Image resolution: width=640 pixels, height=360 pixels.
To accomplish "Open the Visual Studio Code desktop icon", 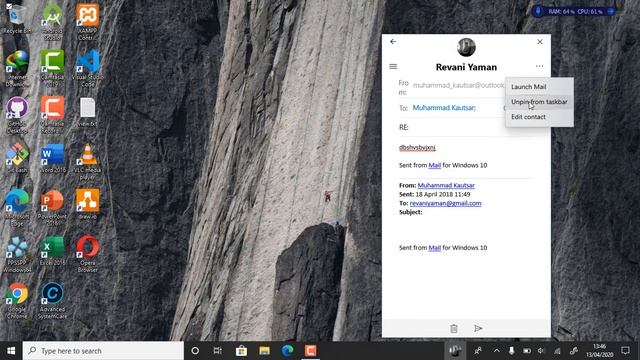I will (x=87, y=69).
